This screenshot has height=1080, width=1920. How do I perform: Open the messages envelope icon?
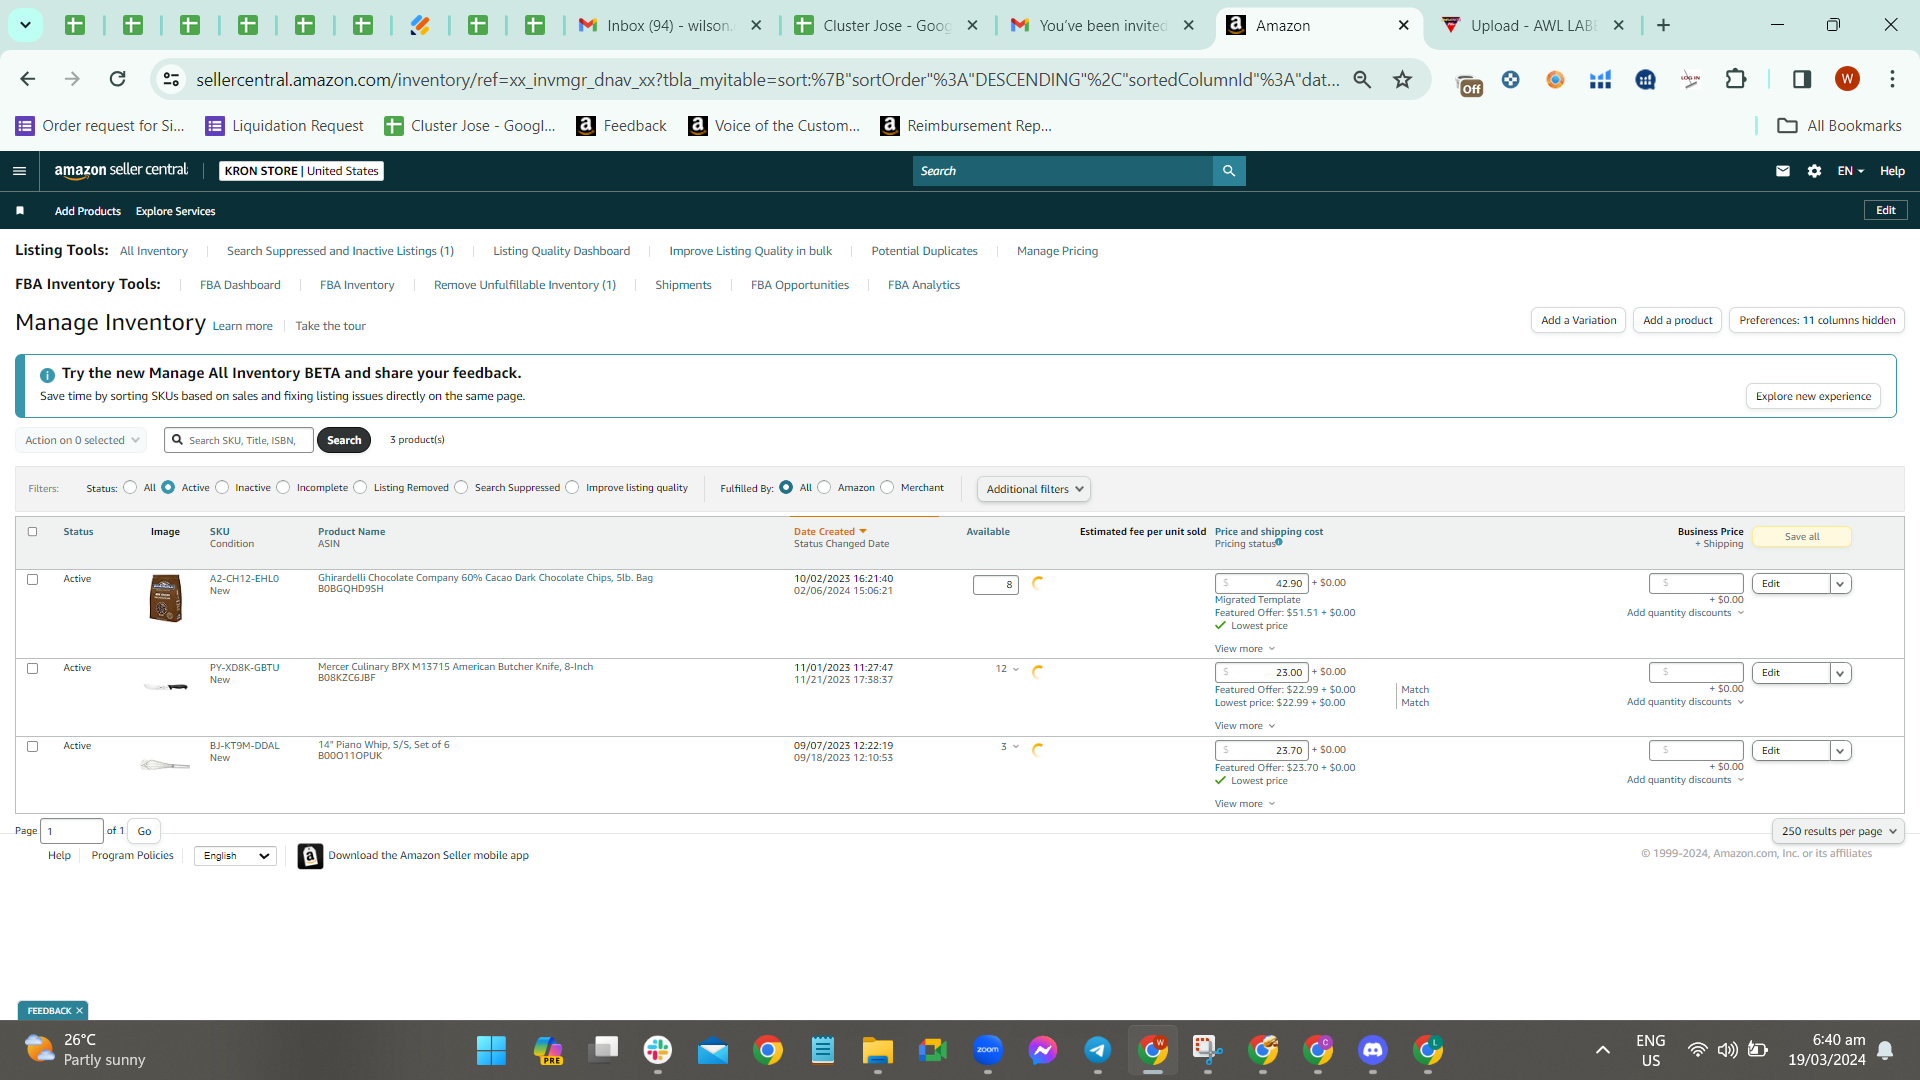(x=1783, y=171)
